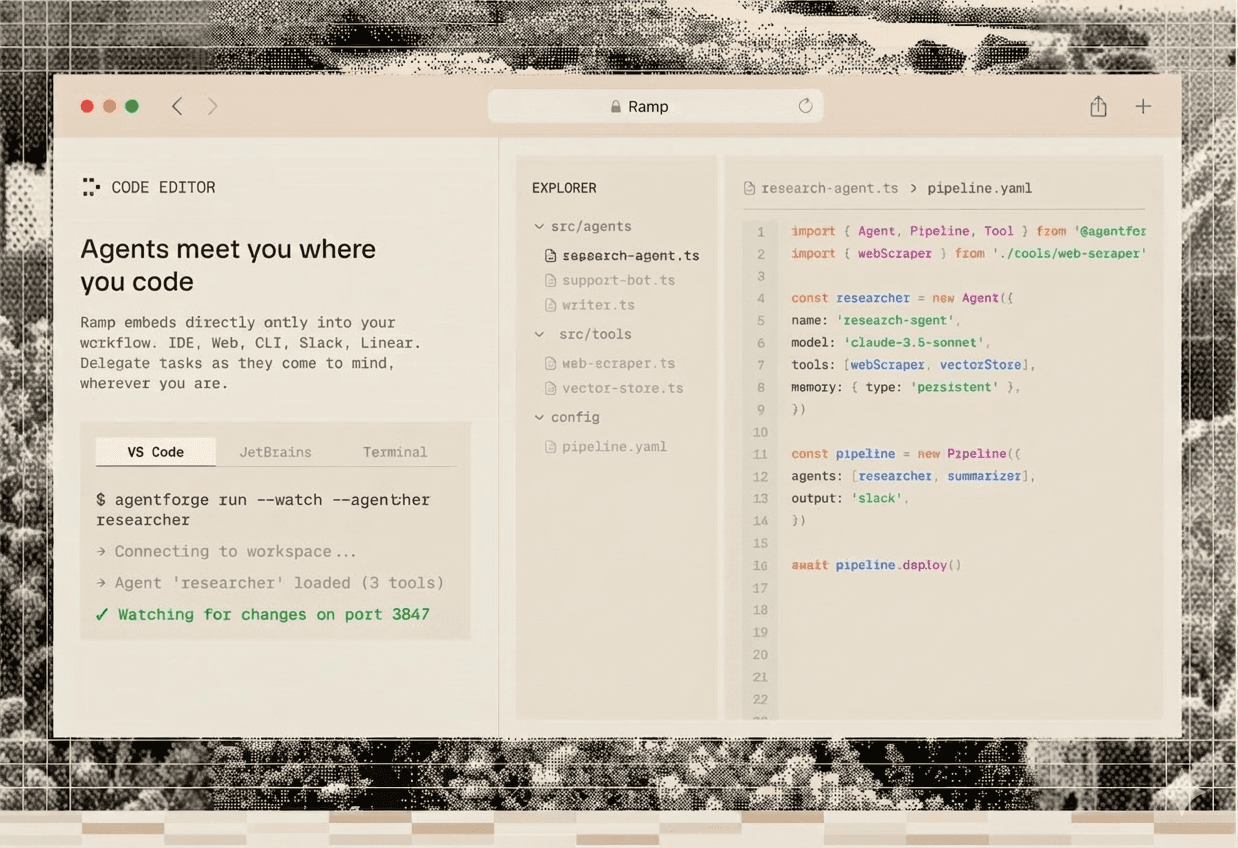Image resolution: width=1238 pixels, height=848 pixels.
Task: Click the green checkmark before Watching for changes
Action: click(102, 614)
